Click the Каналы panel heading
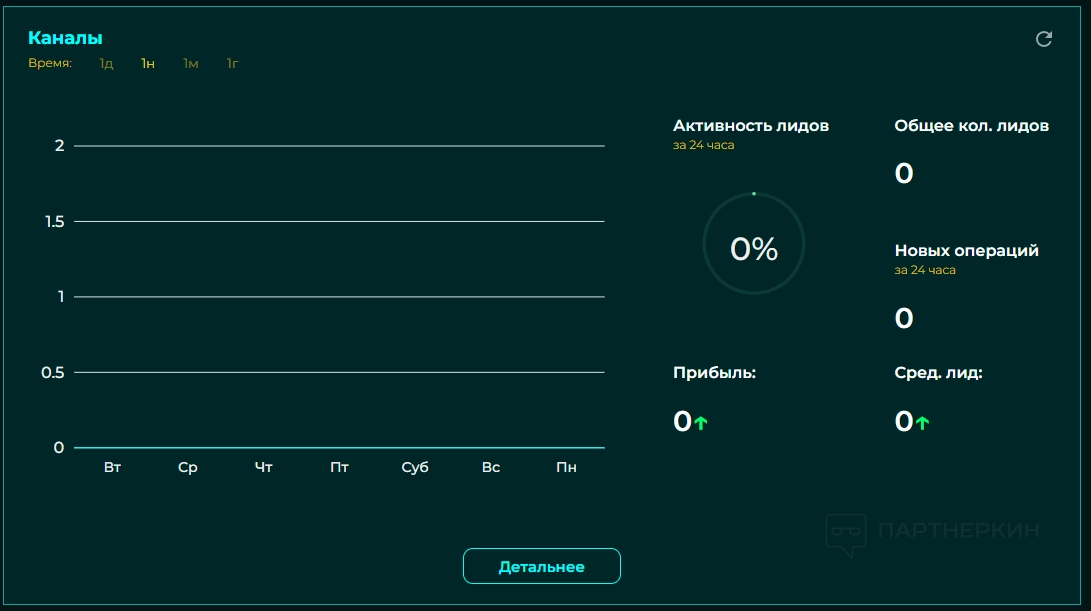Screen dimensions: 1091x611 click(x=65, y=38)
